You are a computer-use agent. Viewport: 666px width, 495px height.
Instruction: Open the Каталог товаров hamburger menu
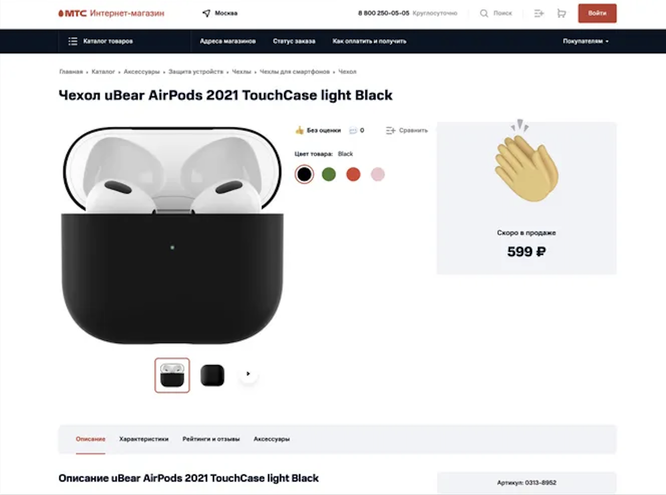coord(73,41)
